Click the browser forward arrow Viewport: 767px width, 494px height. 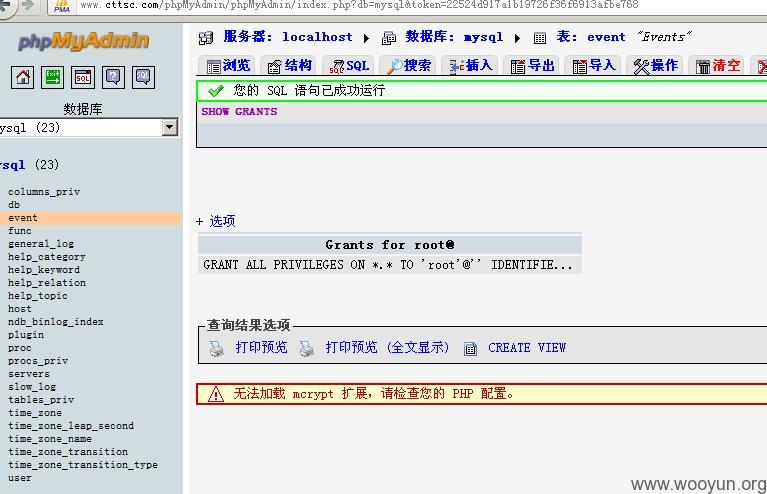[27, 6]
